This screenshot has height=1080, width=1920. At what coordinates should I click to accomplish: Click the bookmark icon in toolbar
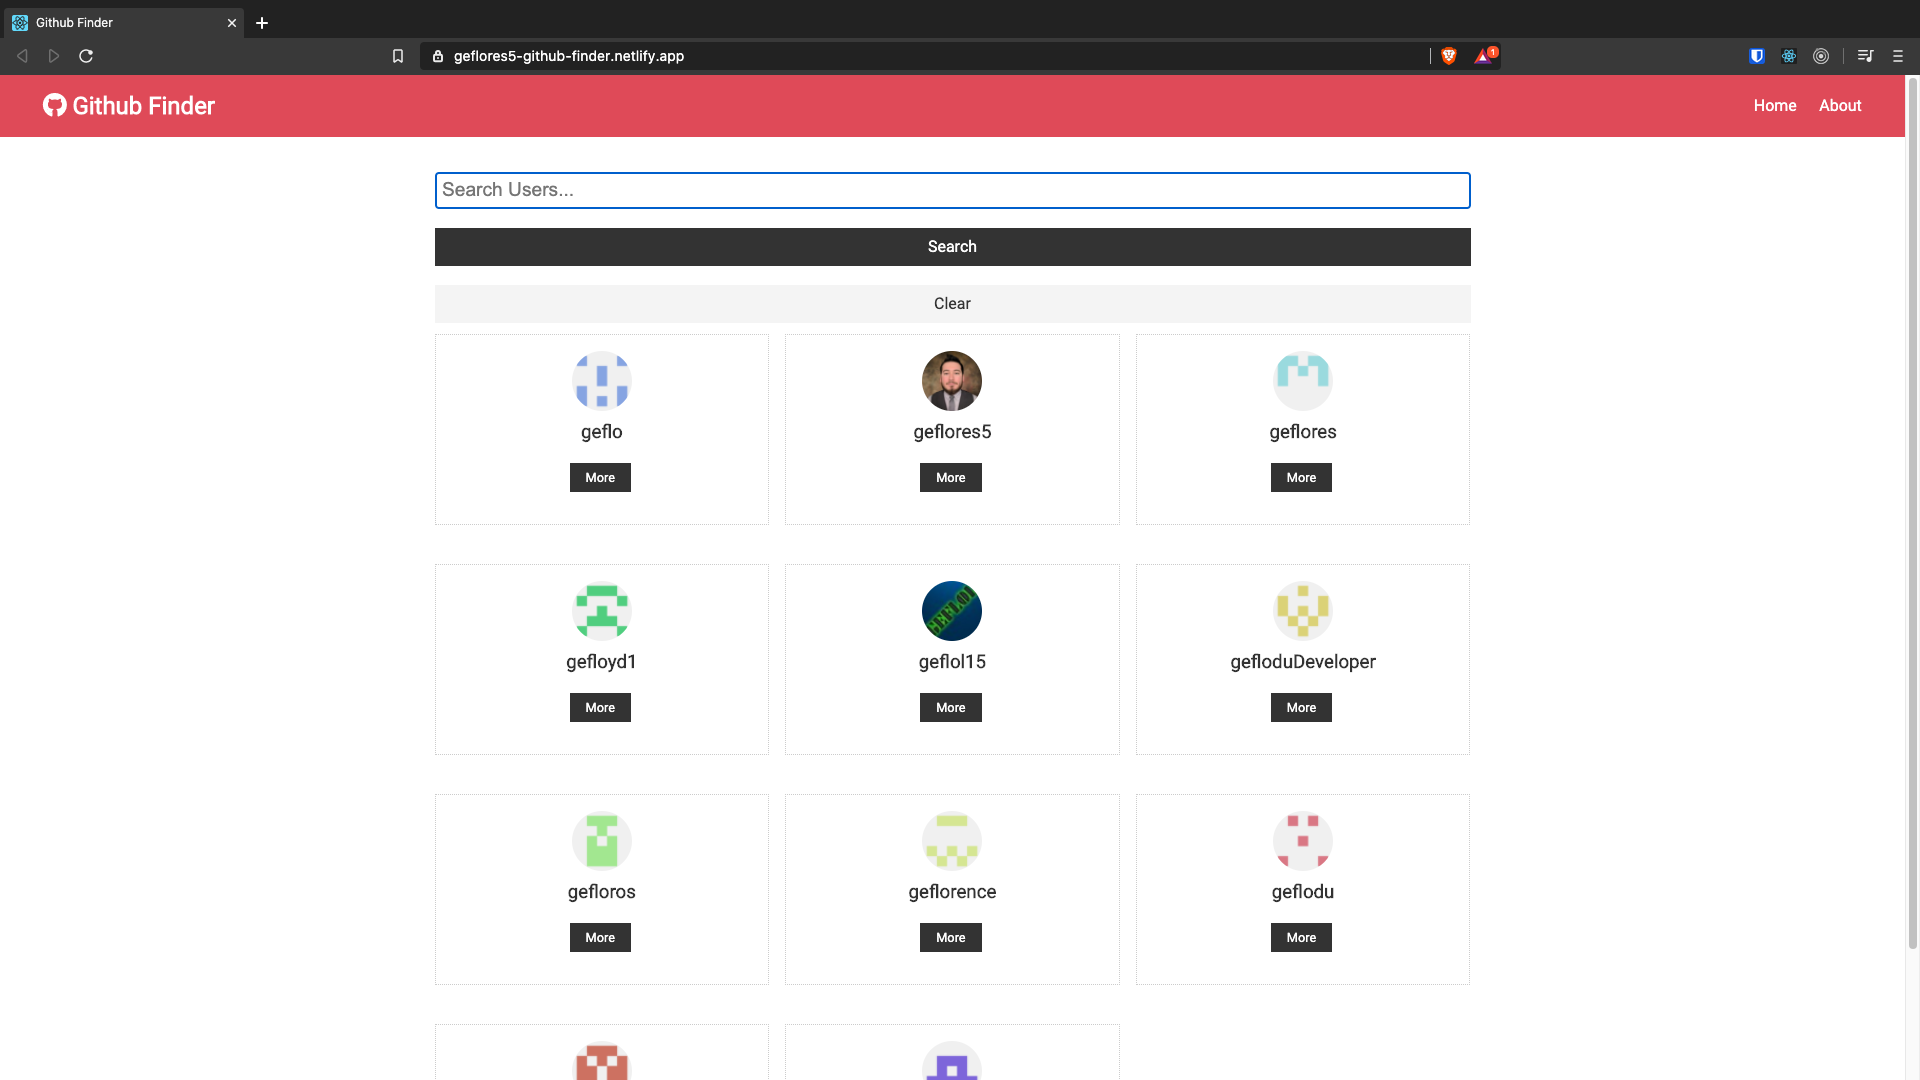(398, 56)
